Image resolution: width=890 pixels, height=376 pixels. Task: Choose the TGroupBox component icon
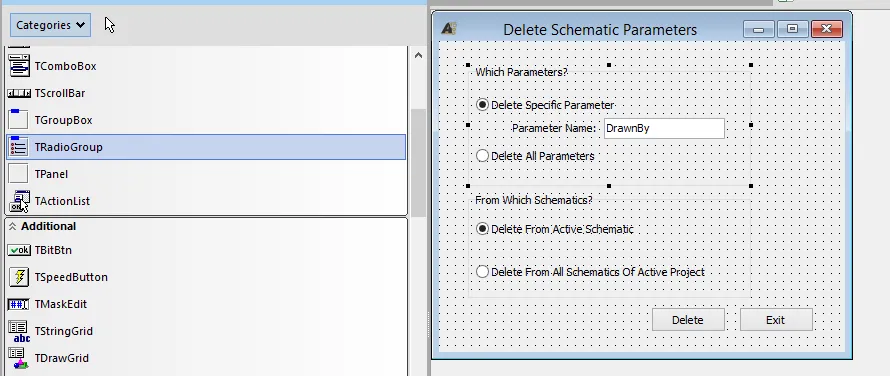click(18, 120)
